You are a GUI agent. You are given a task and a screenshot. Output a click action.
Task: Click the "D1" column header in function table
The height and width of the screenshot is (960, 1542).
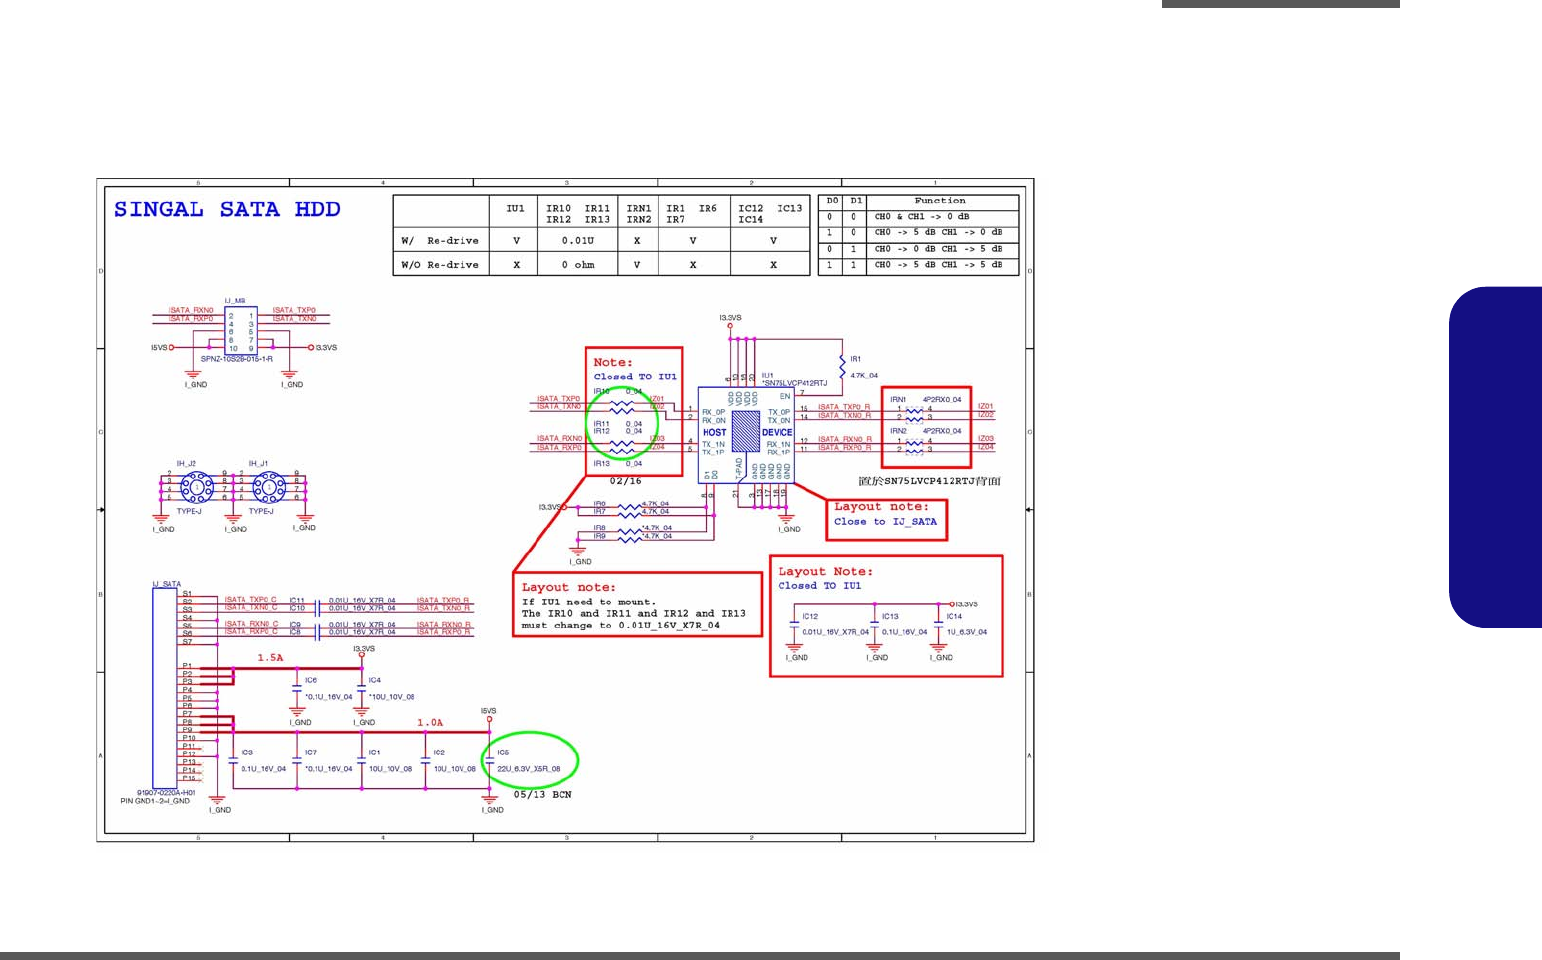click(x=856, y=201)
